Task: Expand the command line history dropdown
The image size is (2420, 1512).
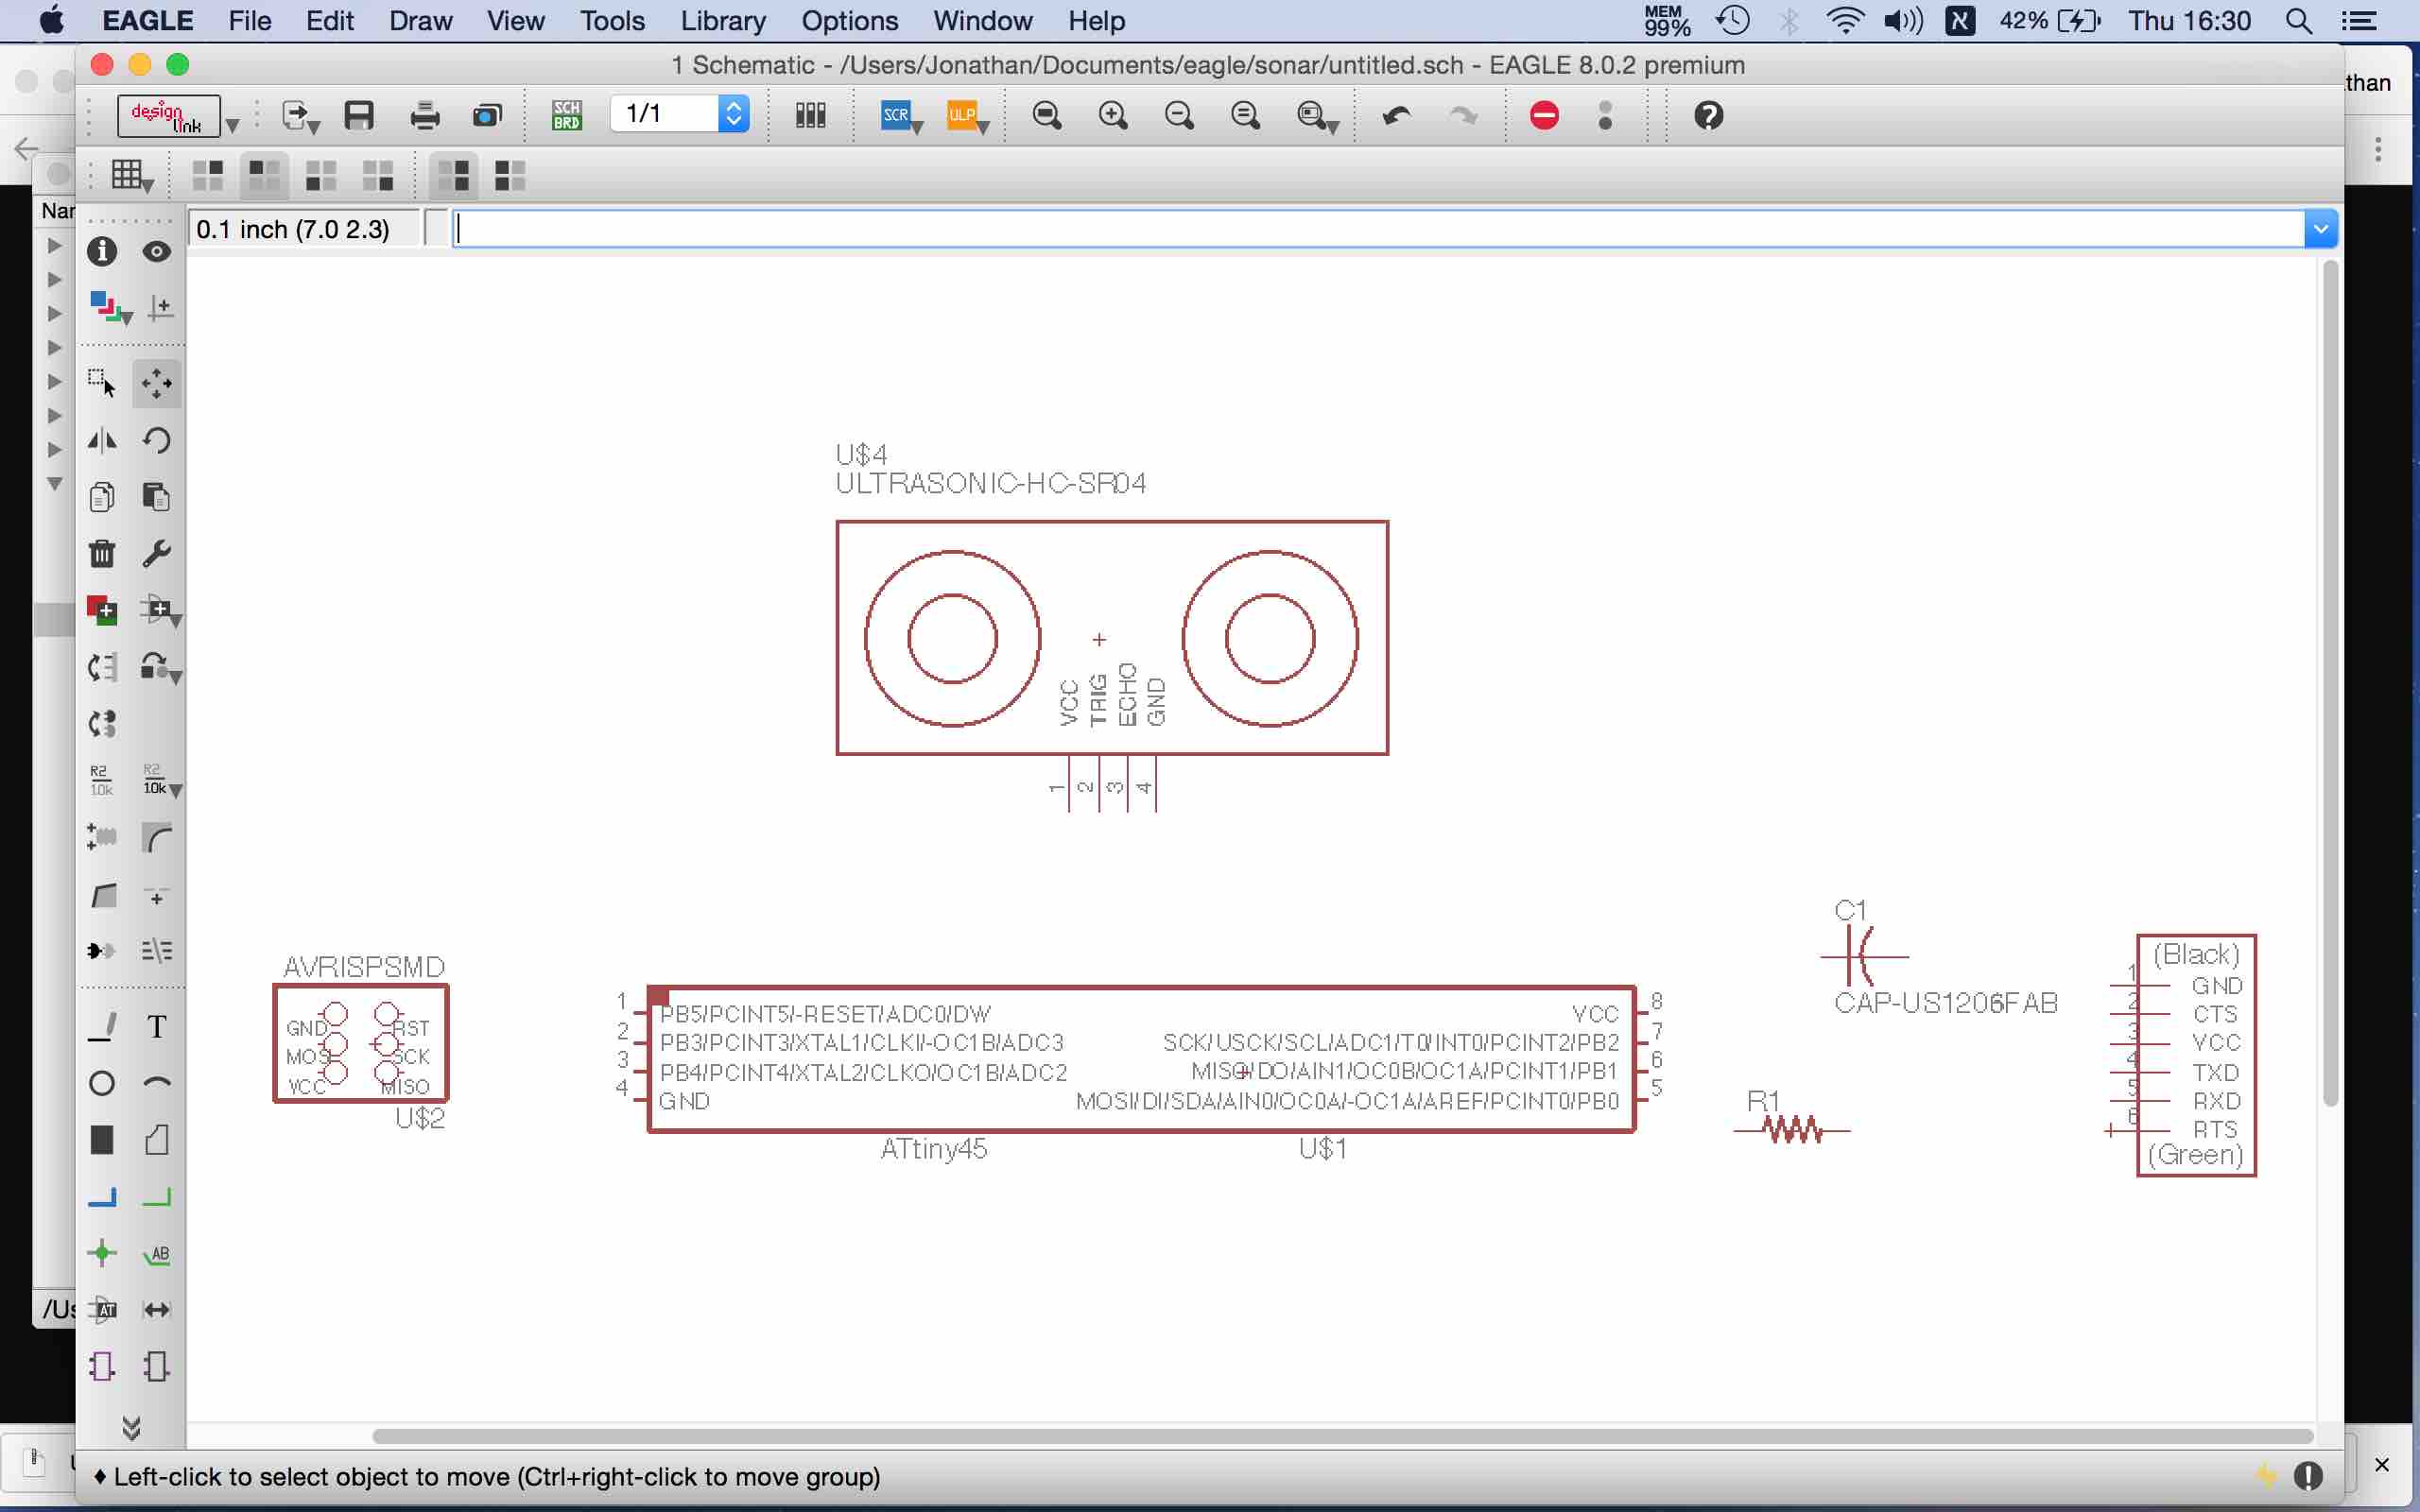Action: pos(2321,229)
